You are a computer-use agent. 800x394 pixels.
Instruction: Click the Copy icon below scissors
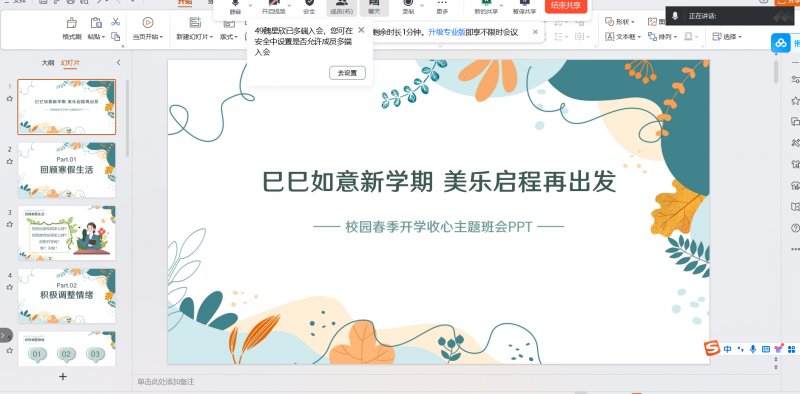(x=116, y=36)
